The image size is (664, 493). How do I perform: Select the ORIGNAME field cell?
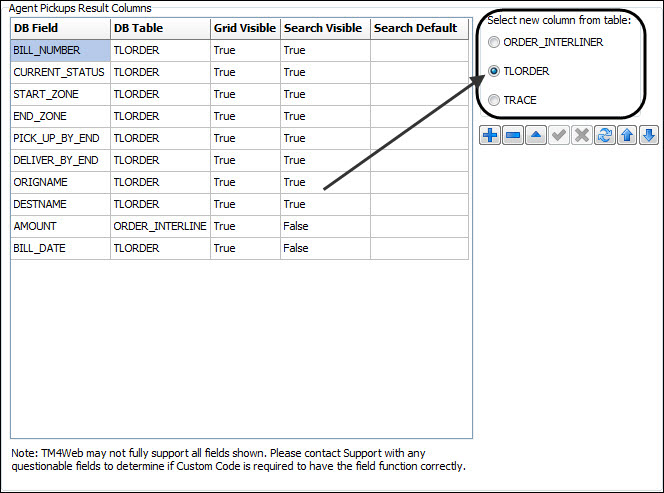click(61, 183)
